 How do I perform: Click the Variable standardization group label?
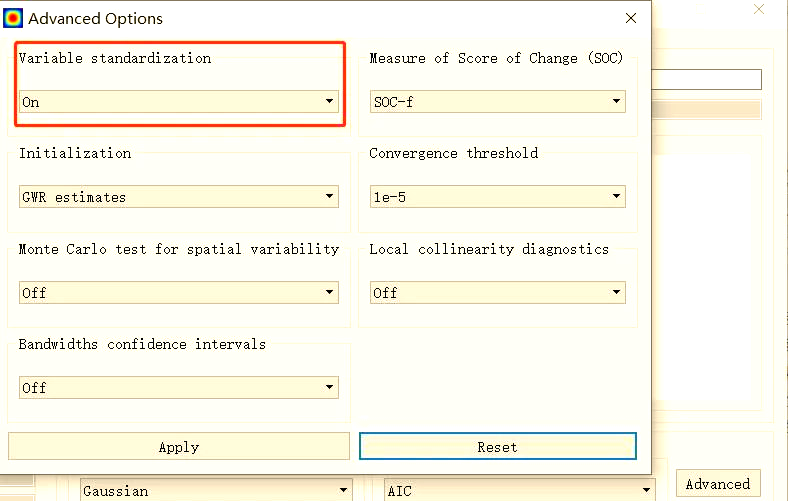(115, 58)
